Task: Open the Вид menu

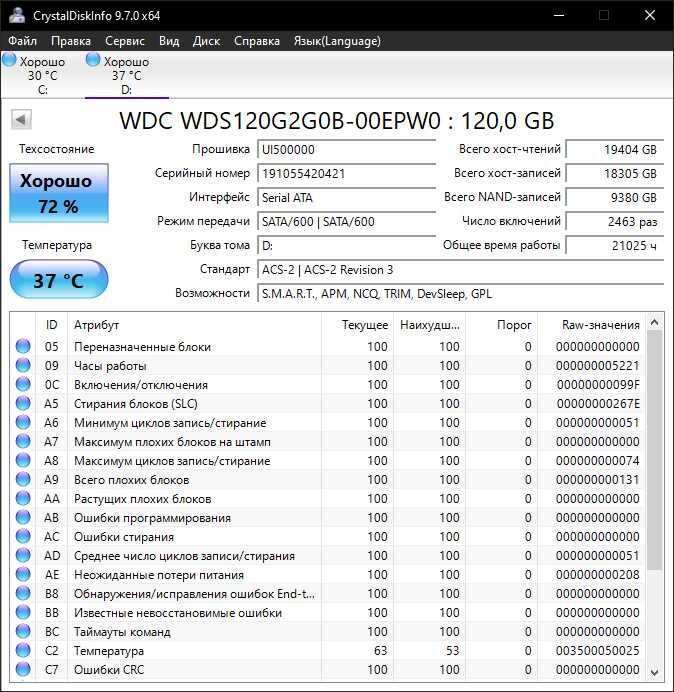Action: tap(169, 41)
